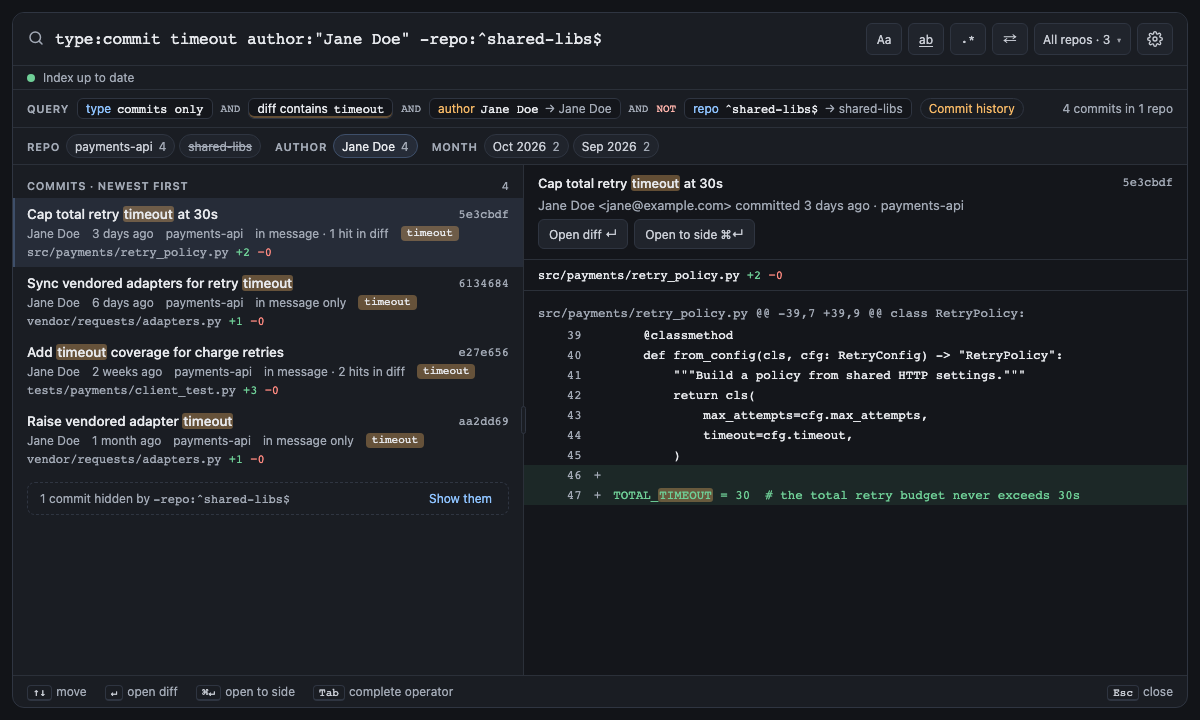Select commit 'Raise vendored adapter timeout'
The height and width of the screenshot is (720, 1200).
point(268,439)
